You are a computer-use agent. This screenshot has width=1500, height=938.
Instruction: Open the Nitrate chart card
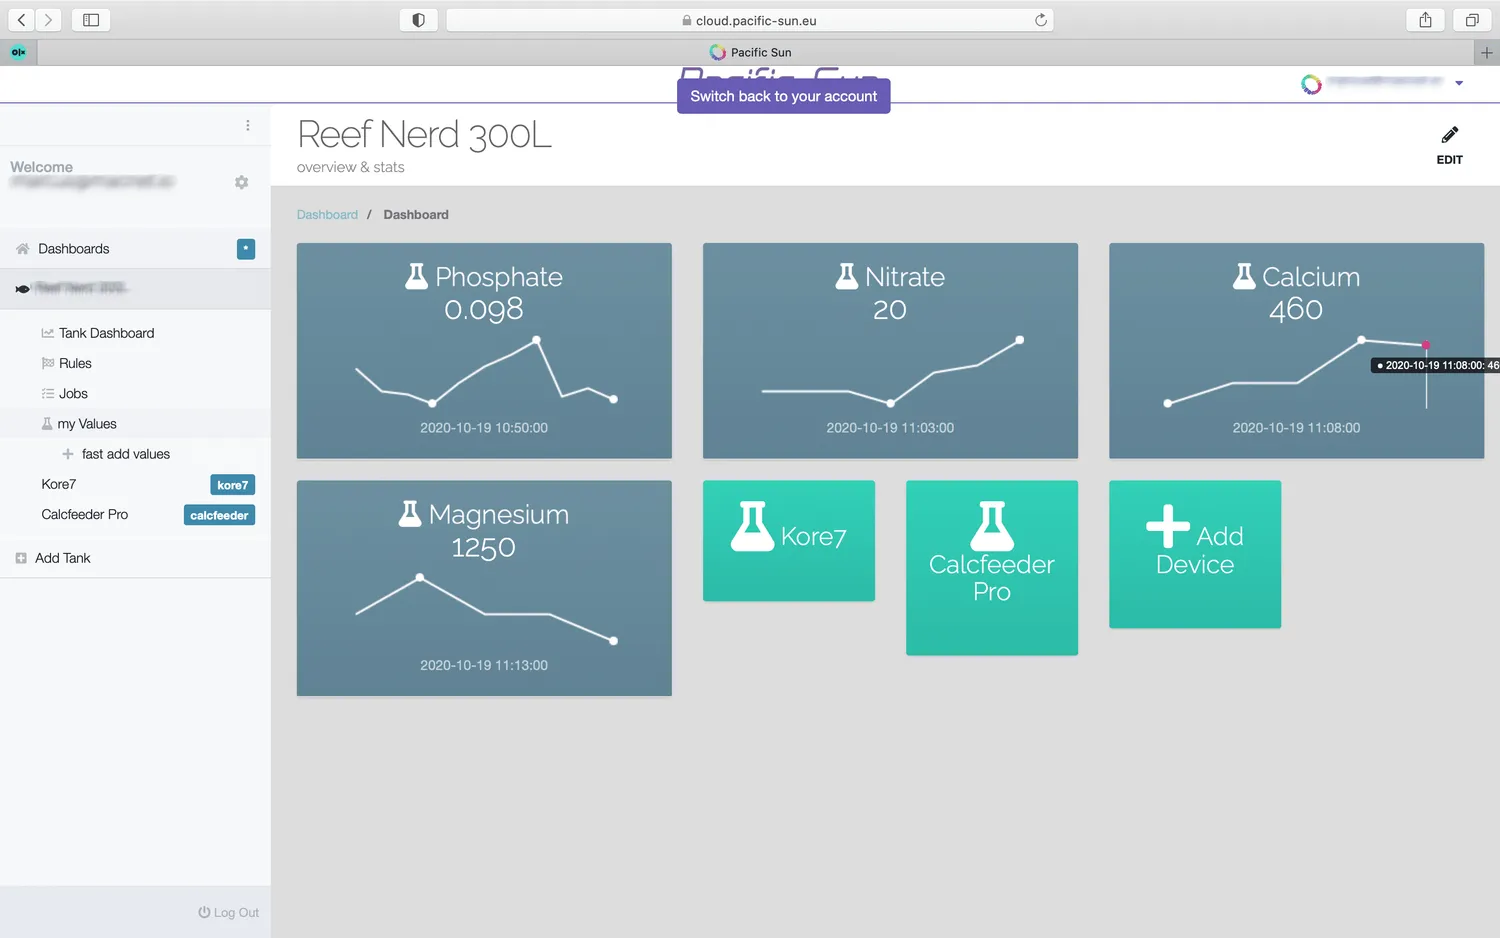pos(890,351)
